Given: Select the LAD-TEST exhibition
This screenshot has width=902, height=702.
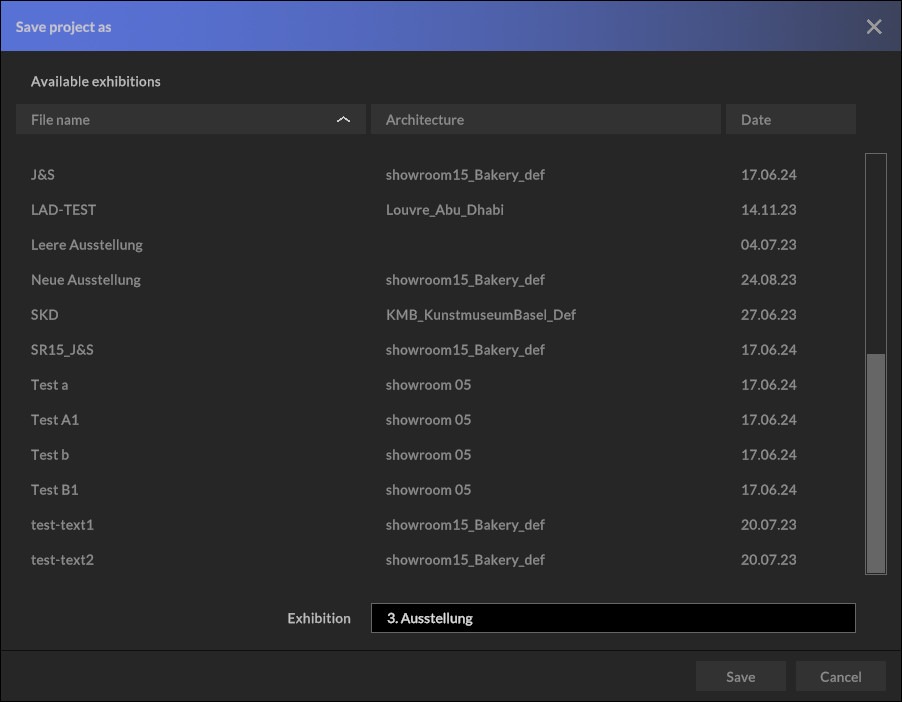Looking at the screenshot, I should pos(64,210).
